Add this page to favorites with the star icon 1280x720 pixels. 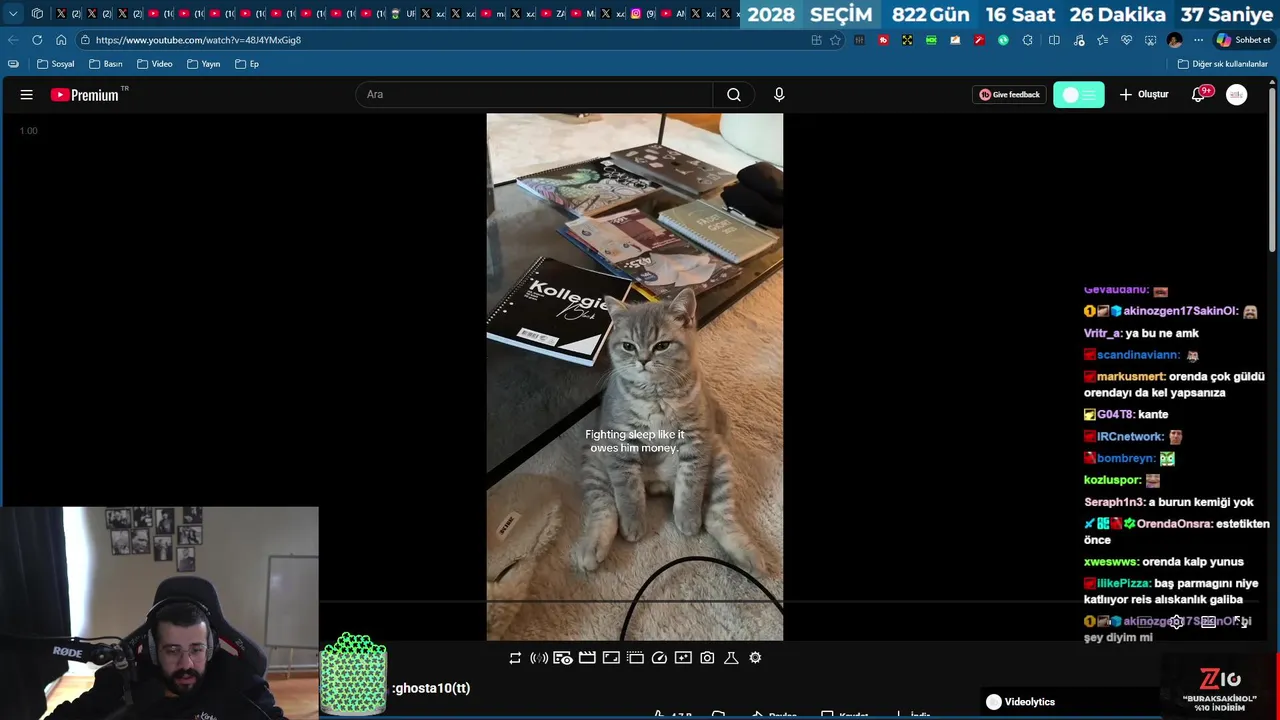(835, 40)
